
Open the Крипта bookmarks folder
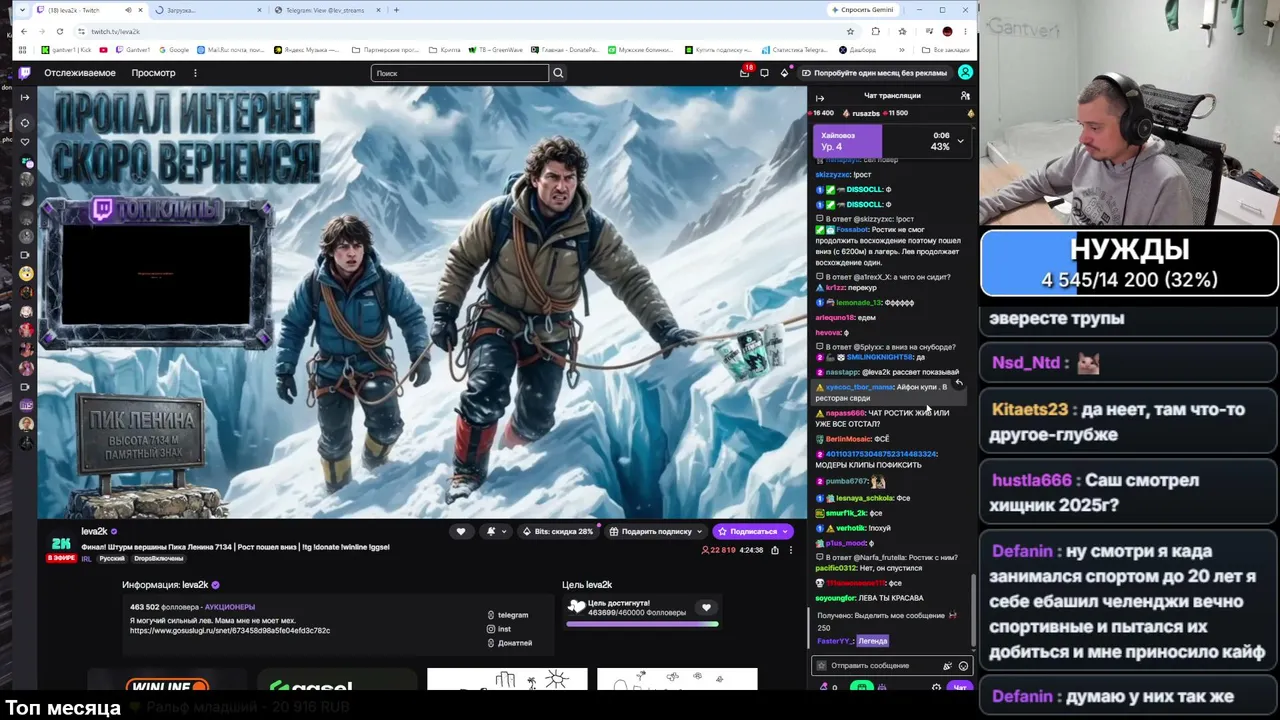coord(445,50)
